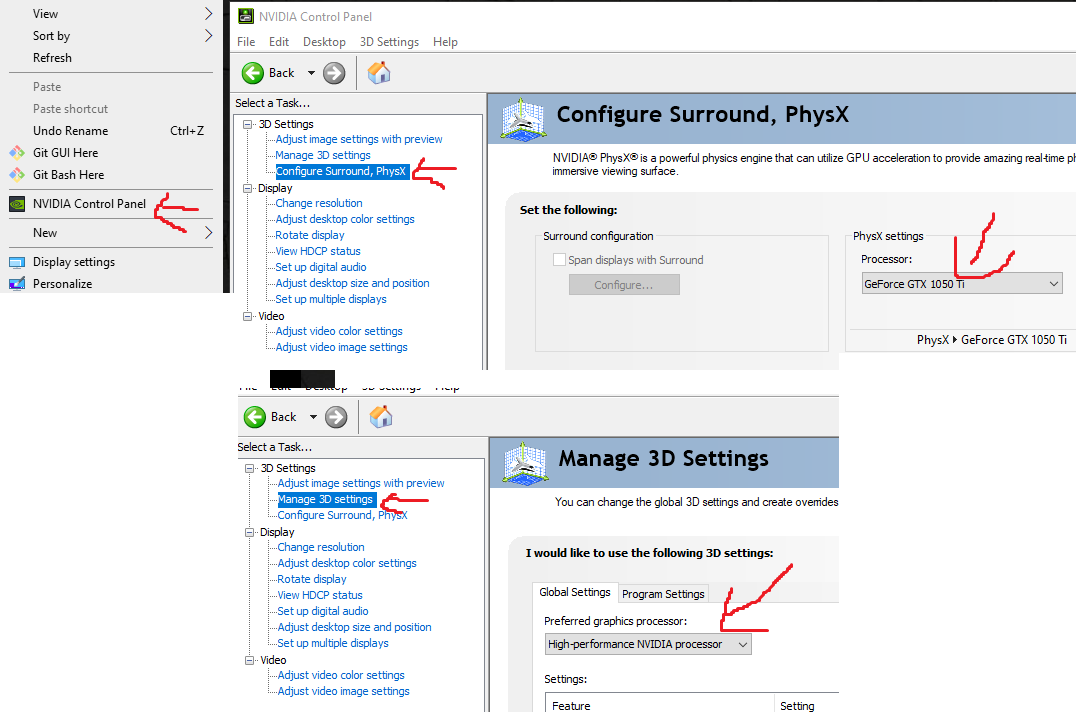Image resolution: width=1076 pixels, height=712 pixels.
Task: Click the Git GUI Here icon in context menu
Action: pos(17,152)
